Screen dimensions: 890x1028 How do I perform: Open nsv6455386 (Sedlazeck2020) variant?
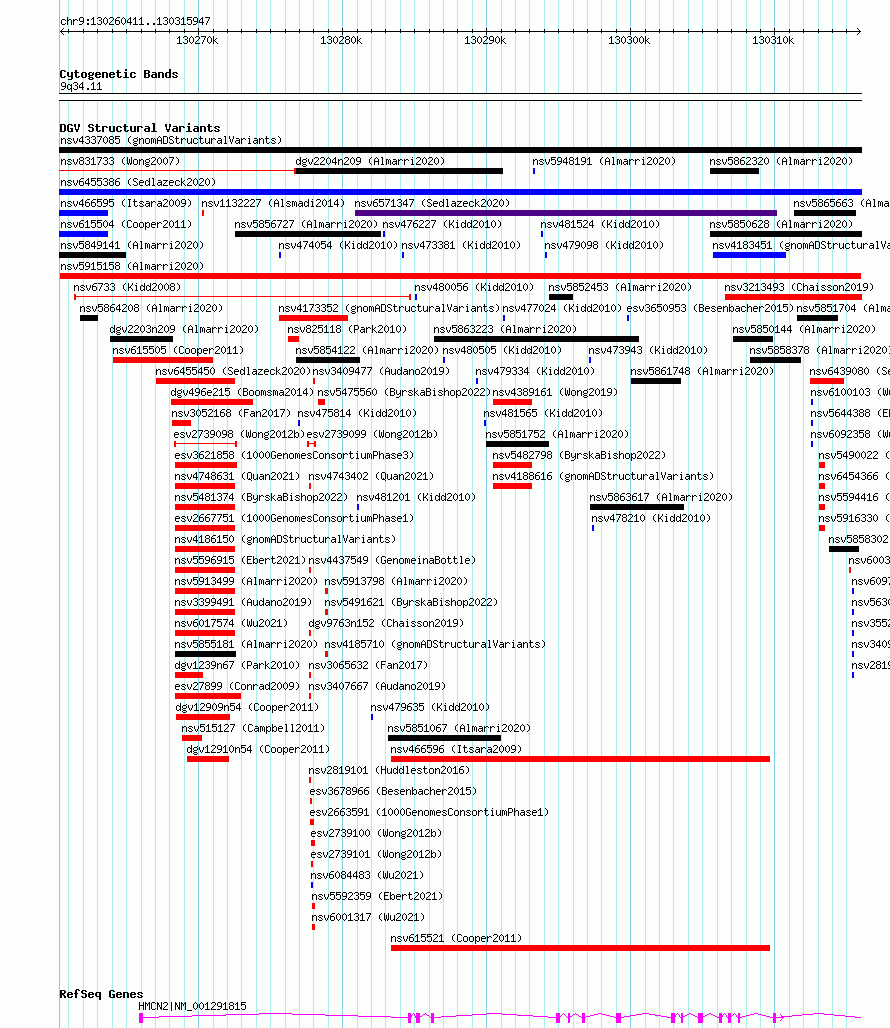click(138, 182)
